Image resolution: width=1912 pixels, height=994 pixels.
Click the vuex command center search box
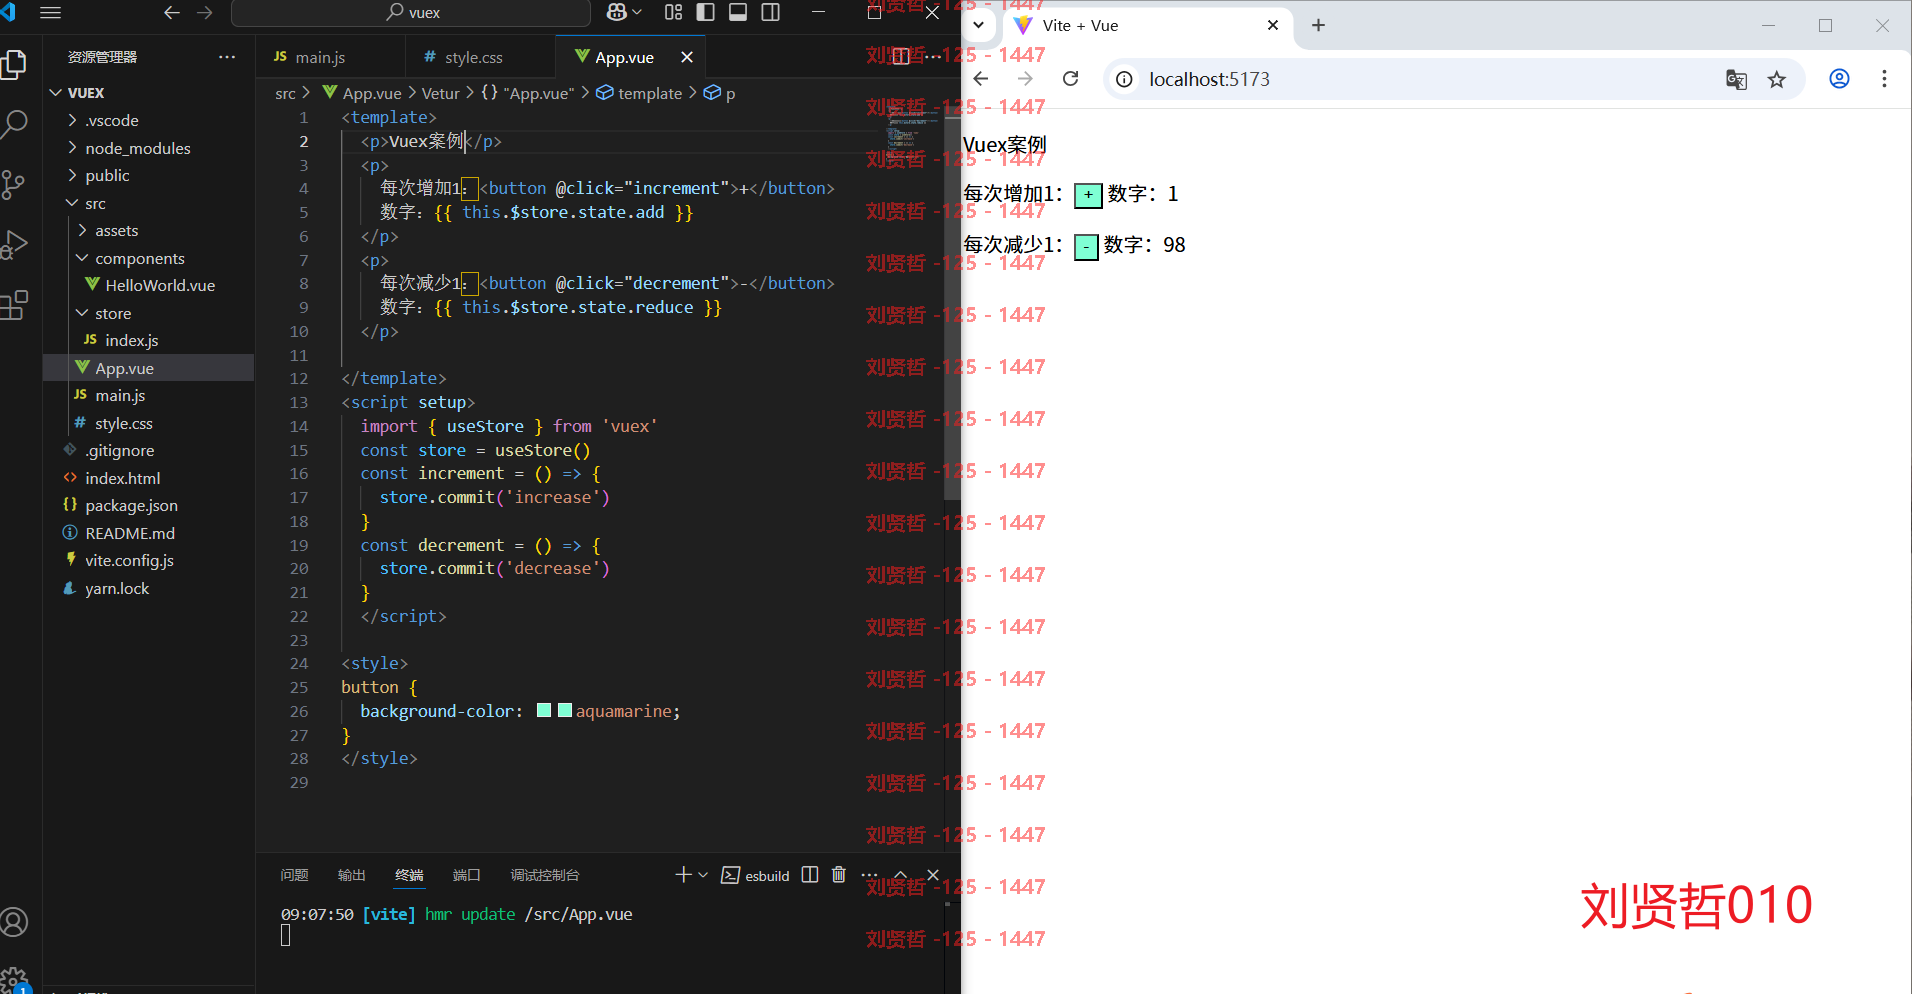[x=411, y=13]
